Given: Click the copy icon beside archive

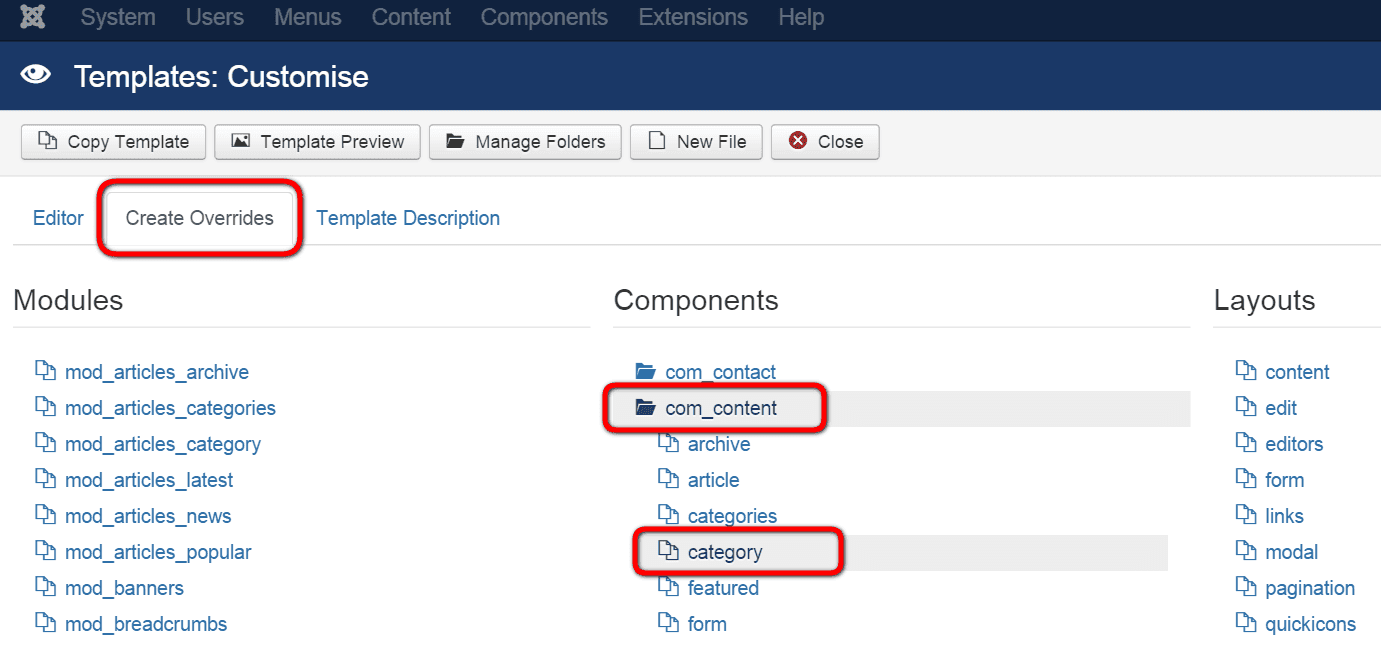Looking at the screenshot, I should point(668,443).
